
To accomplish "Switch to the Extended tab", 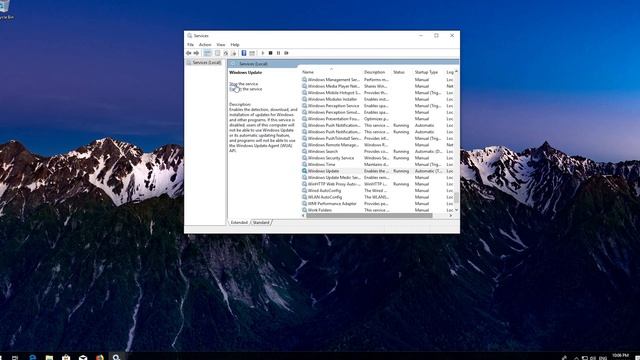I will coord(239,222).
